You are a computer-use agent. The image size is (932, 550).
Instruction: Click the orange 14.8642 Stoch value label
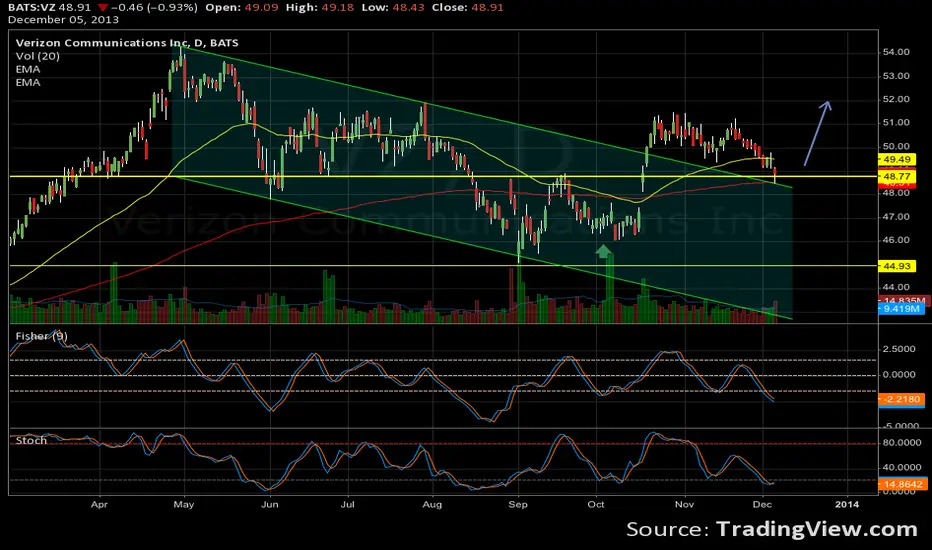pos(902,484)
